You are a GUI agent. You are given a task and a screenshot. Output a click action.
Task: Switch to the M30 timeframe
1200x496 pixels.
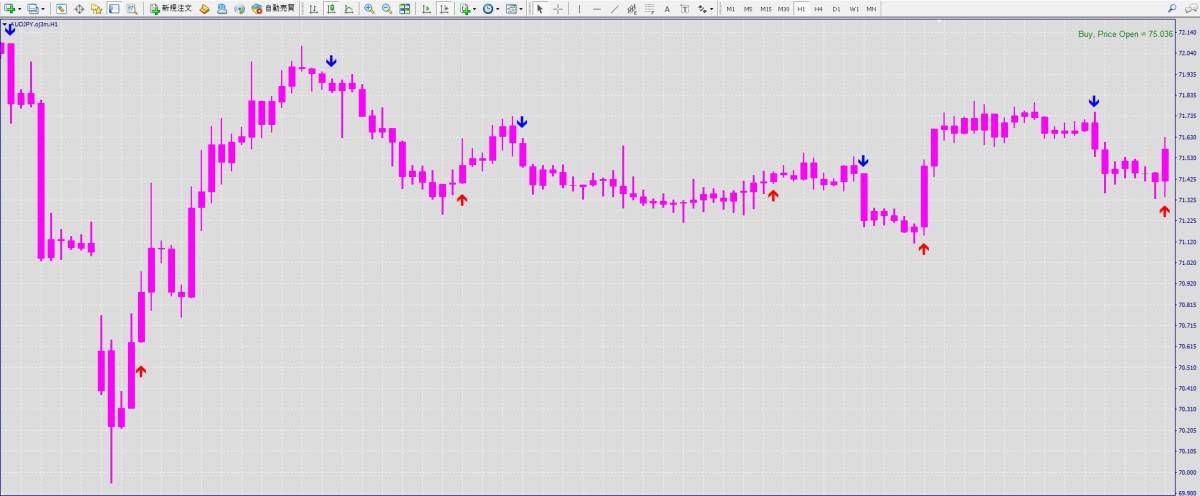(x=783, y=9)
